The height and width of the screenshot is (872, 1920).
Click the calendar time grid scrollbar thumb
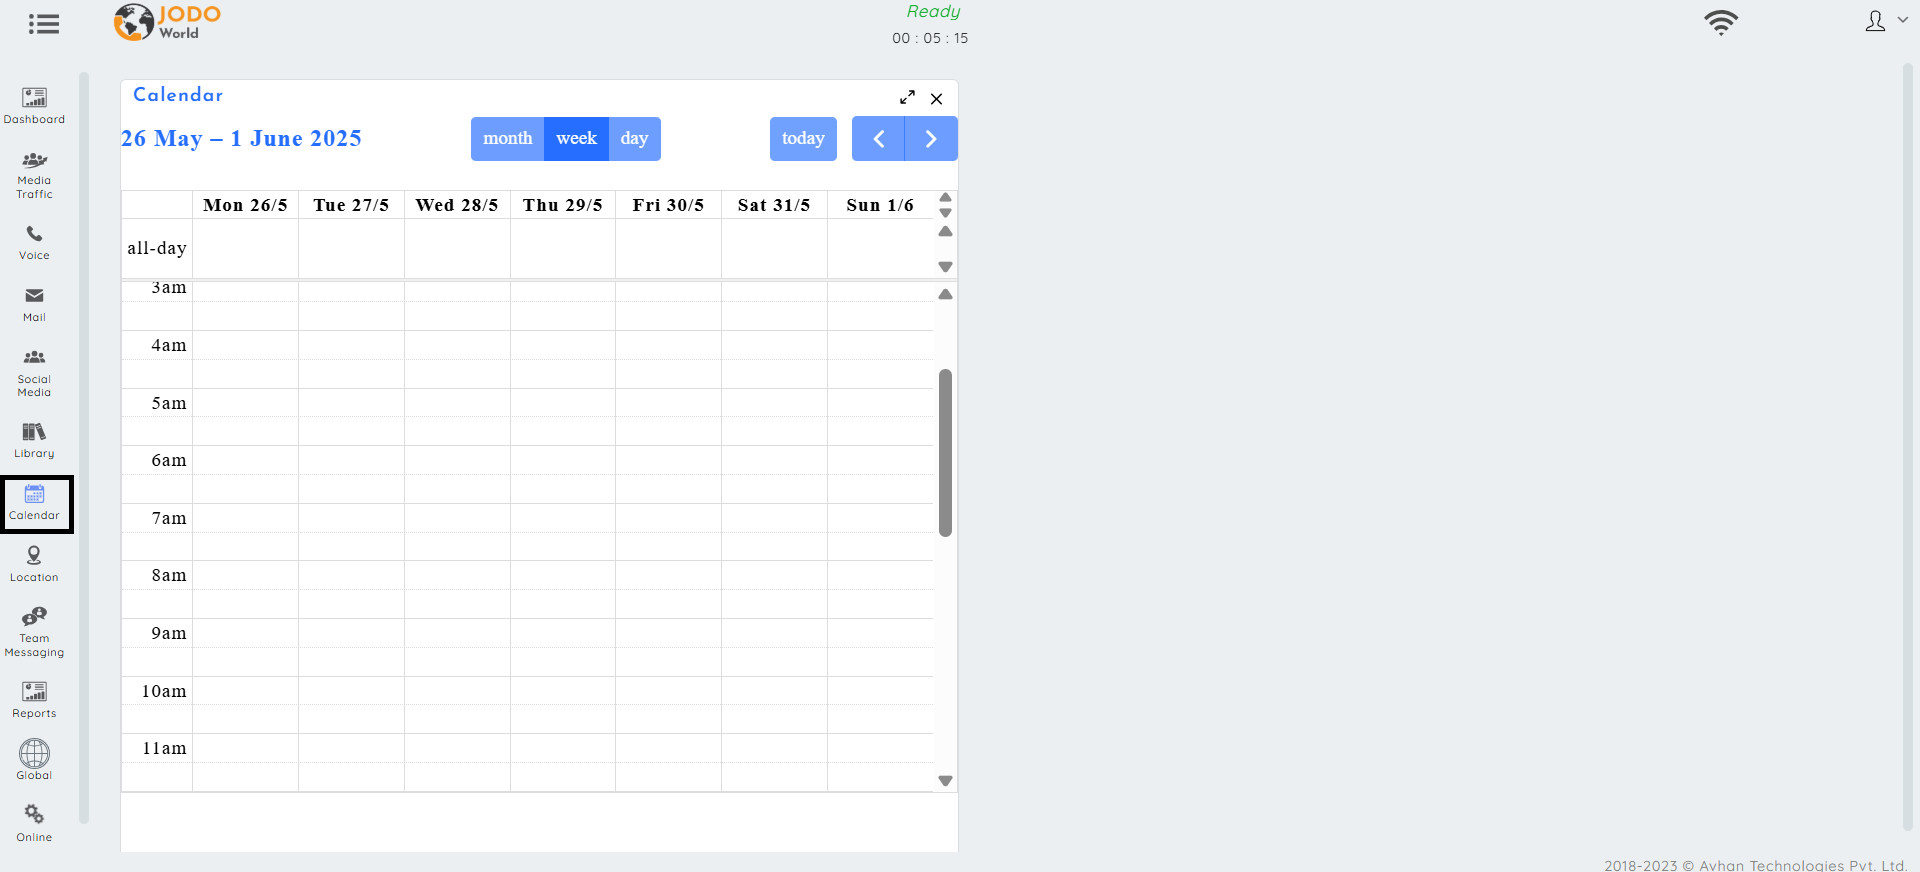945,453
